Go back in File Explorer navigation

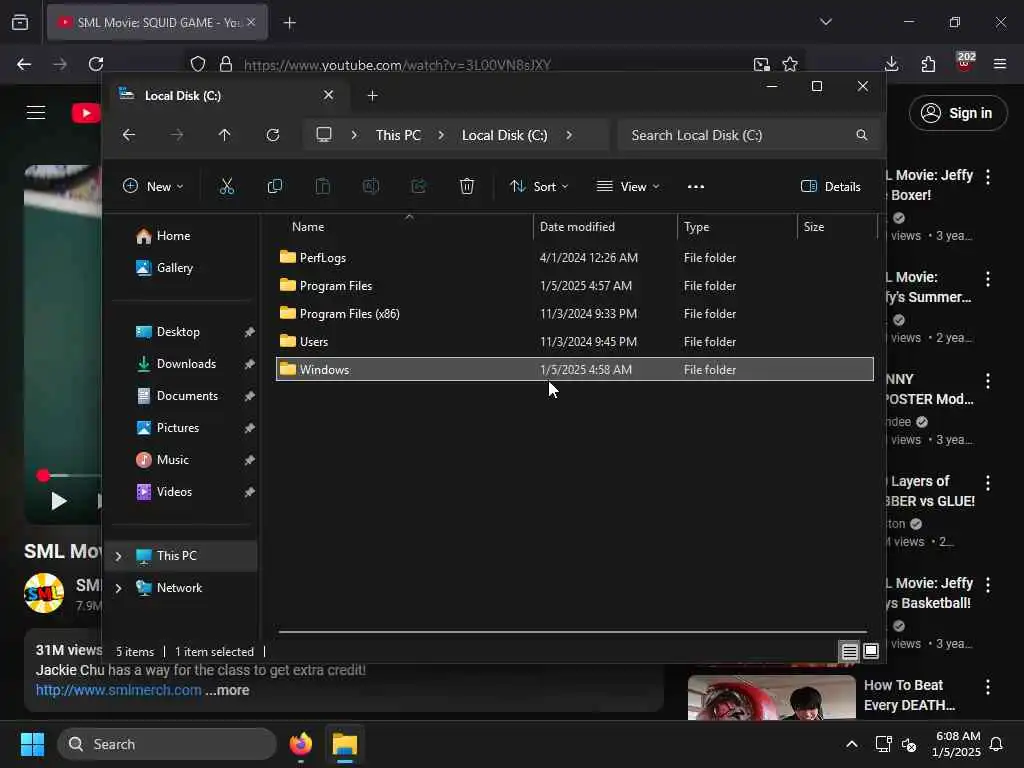pos(129,135)
